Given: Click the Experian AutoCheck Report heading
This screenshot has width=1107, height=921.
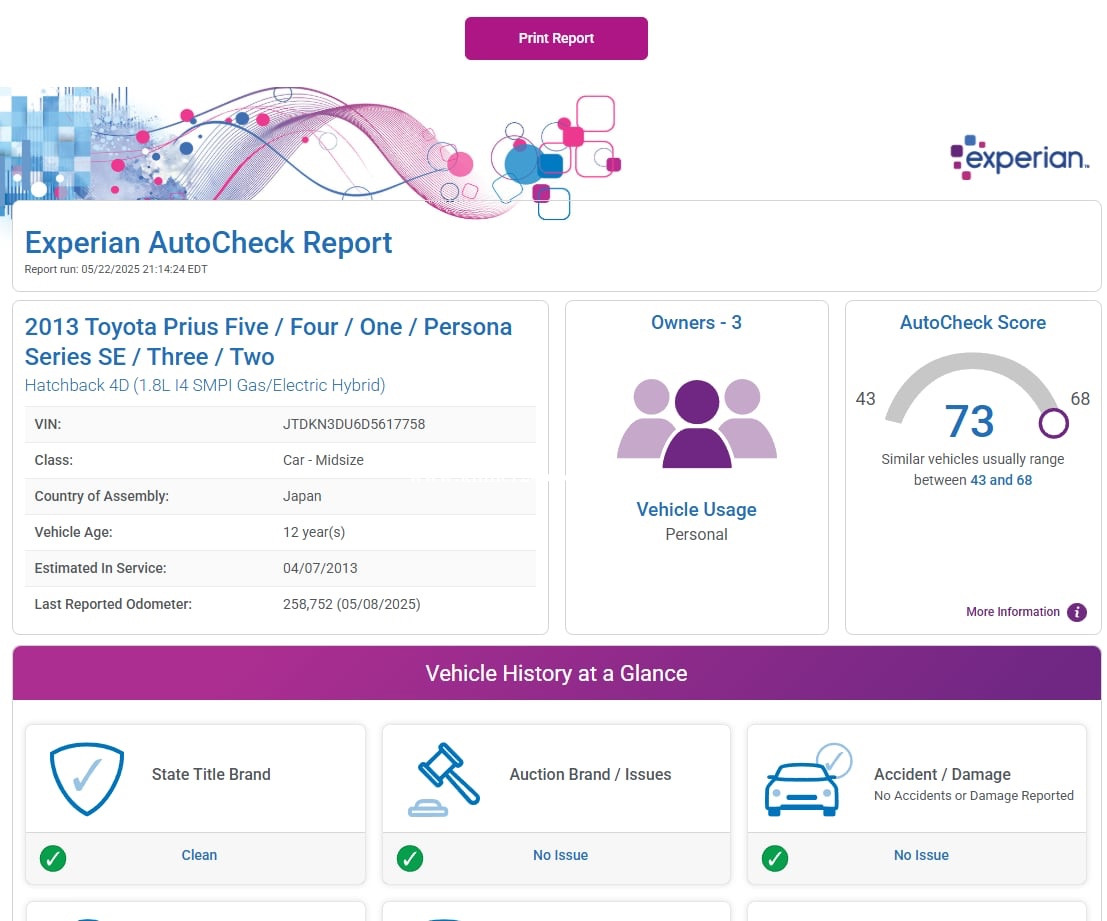Looking at the screenshot, I should pyautogui.click(x=208, y=243).
